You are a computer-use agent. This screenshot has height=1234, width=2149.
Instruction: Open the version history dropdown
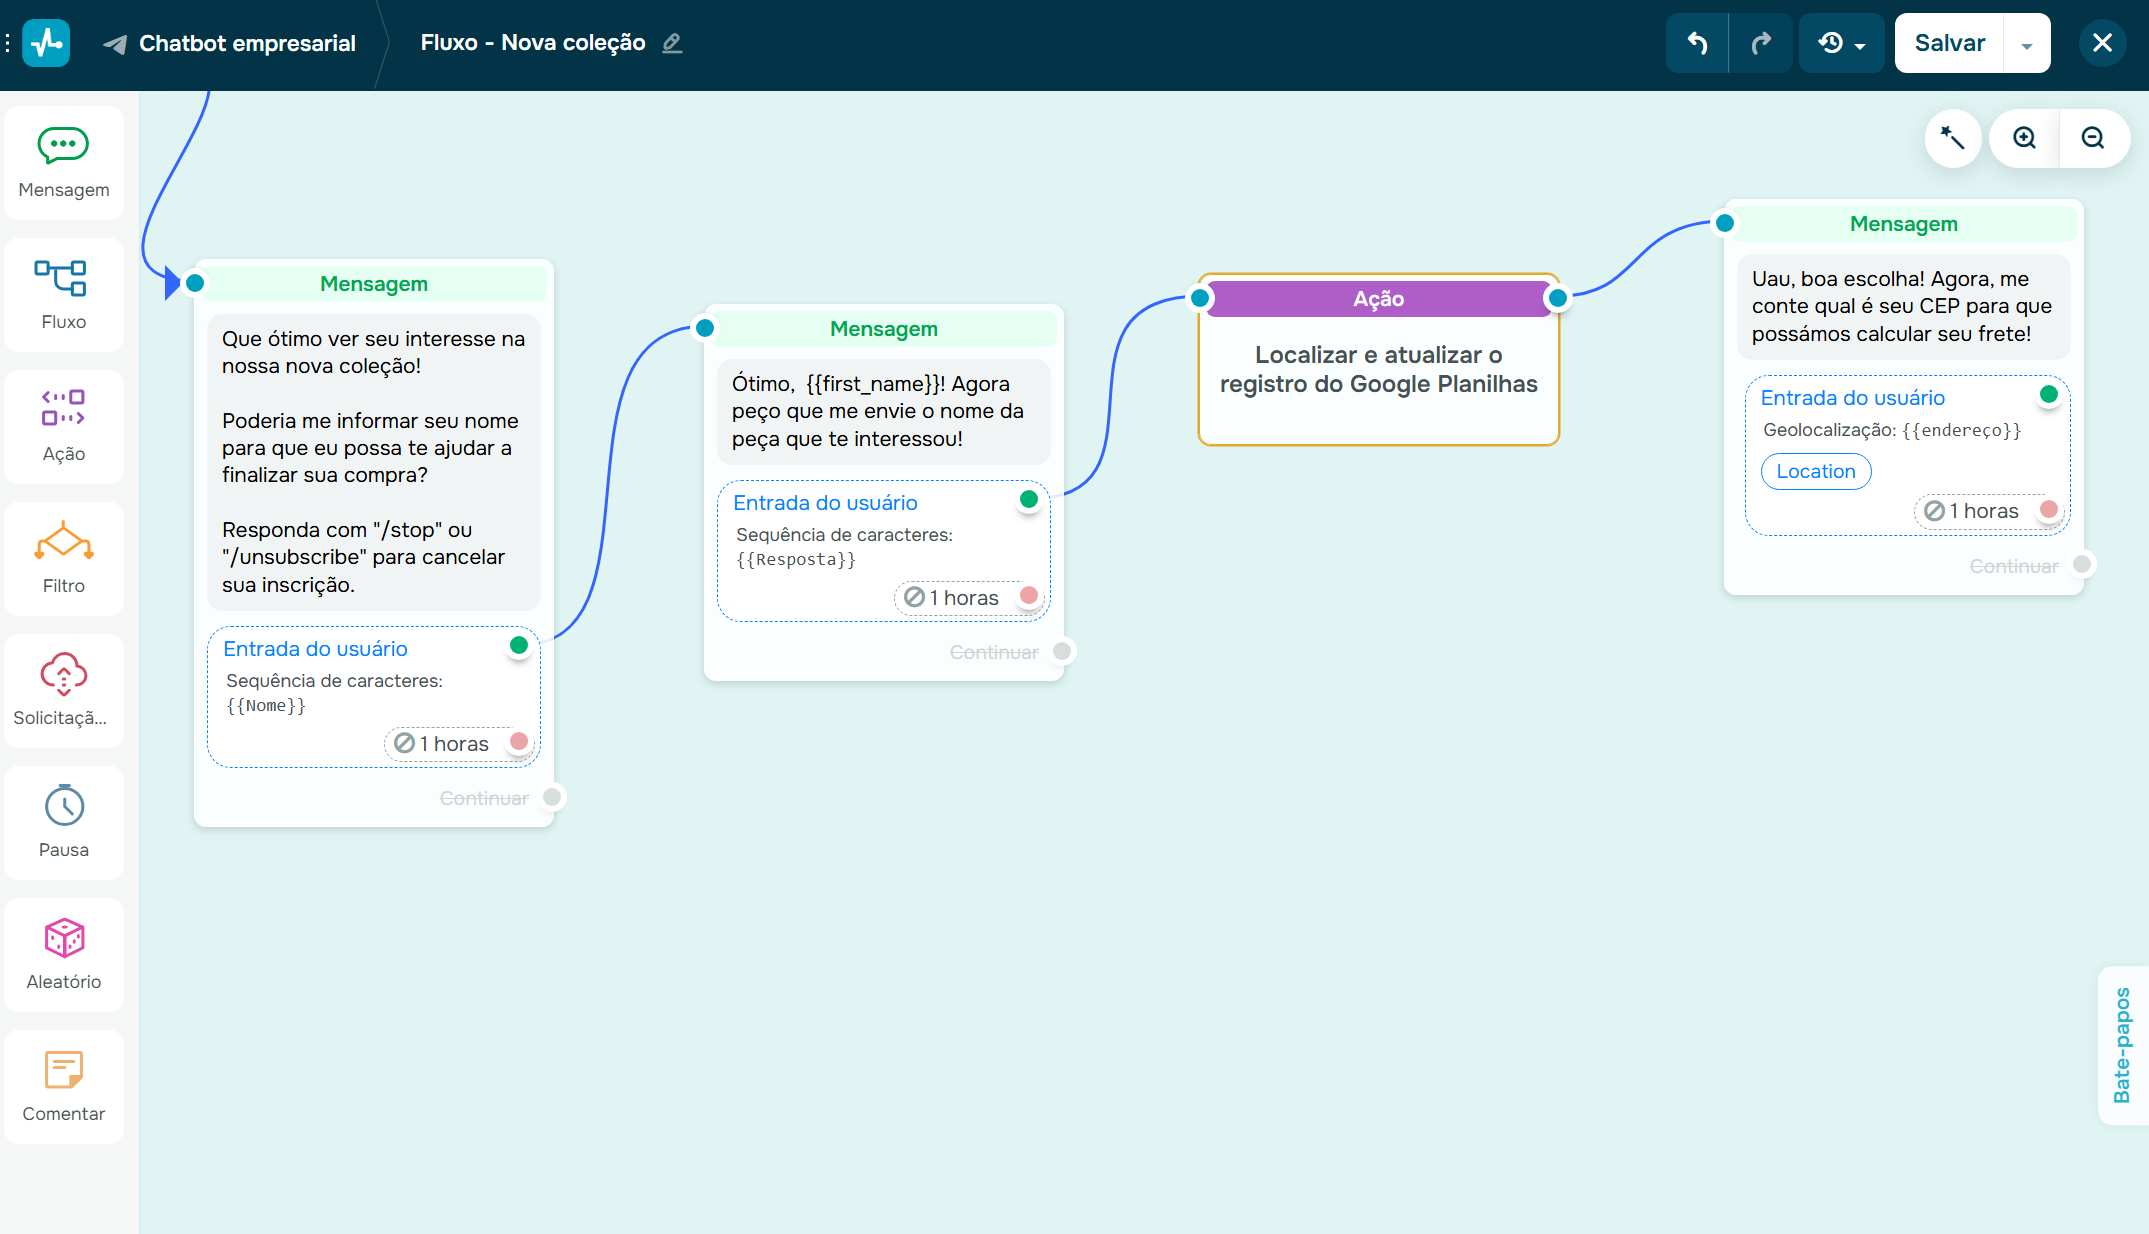pos(1841,43)
